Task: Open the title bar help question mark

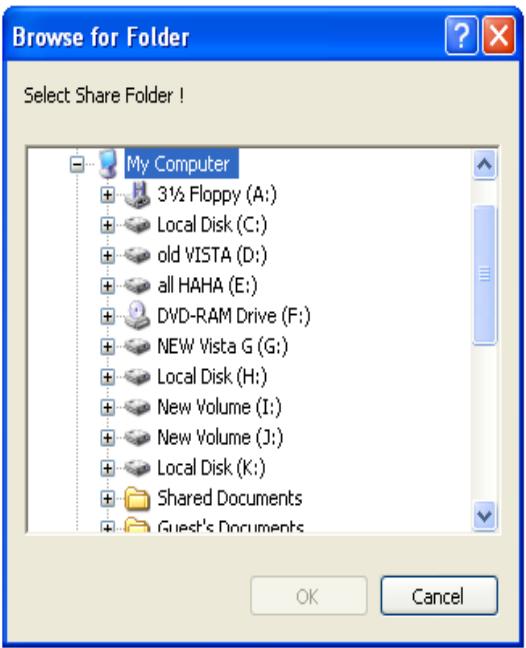Action: point(462,36)
